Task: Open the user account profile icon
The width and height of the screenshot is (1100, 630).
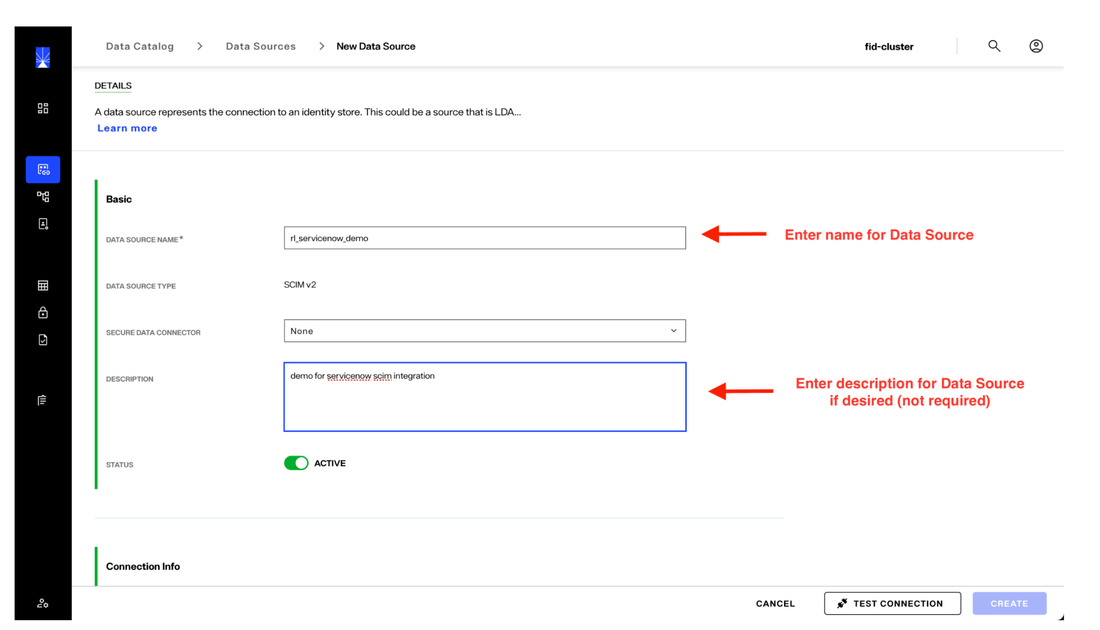Action: click(x=1036, y=46)
